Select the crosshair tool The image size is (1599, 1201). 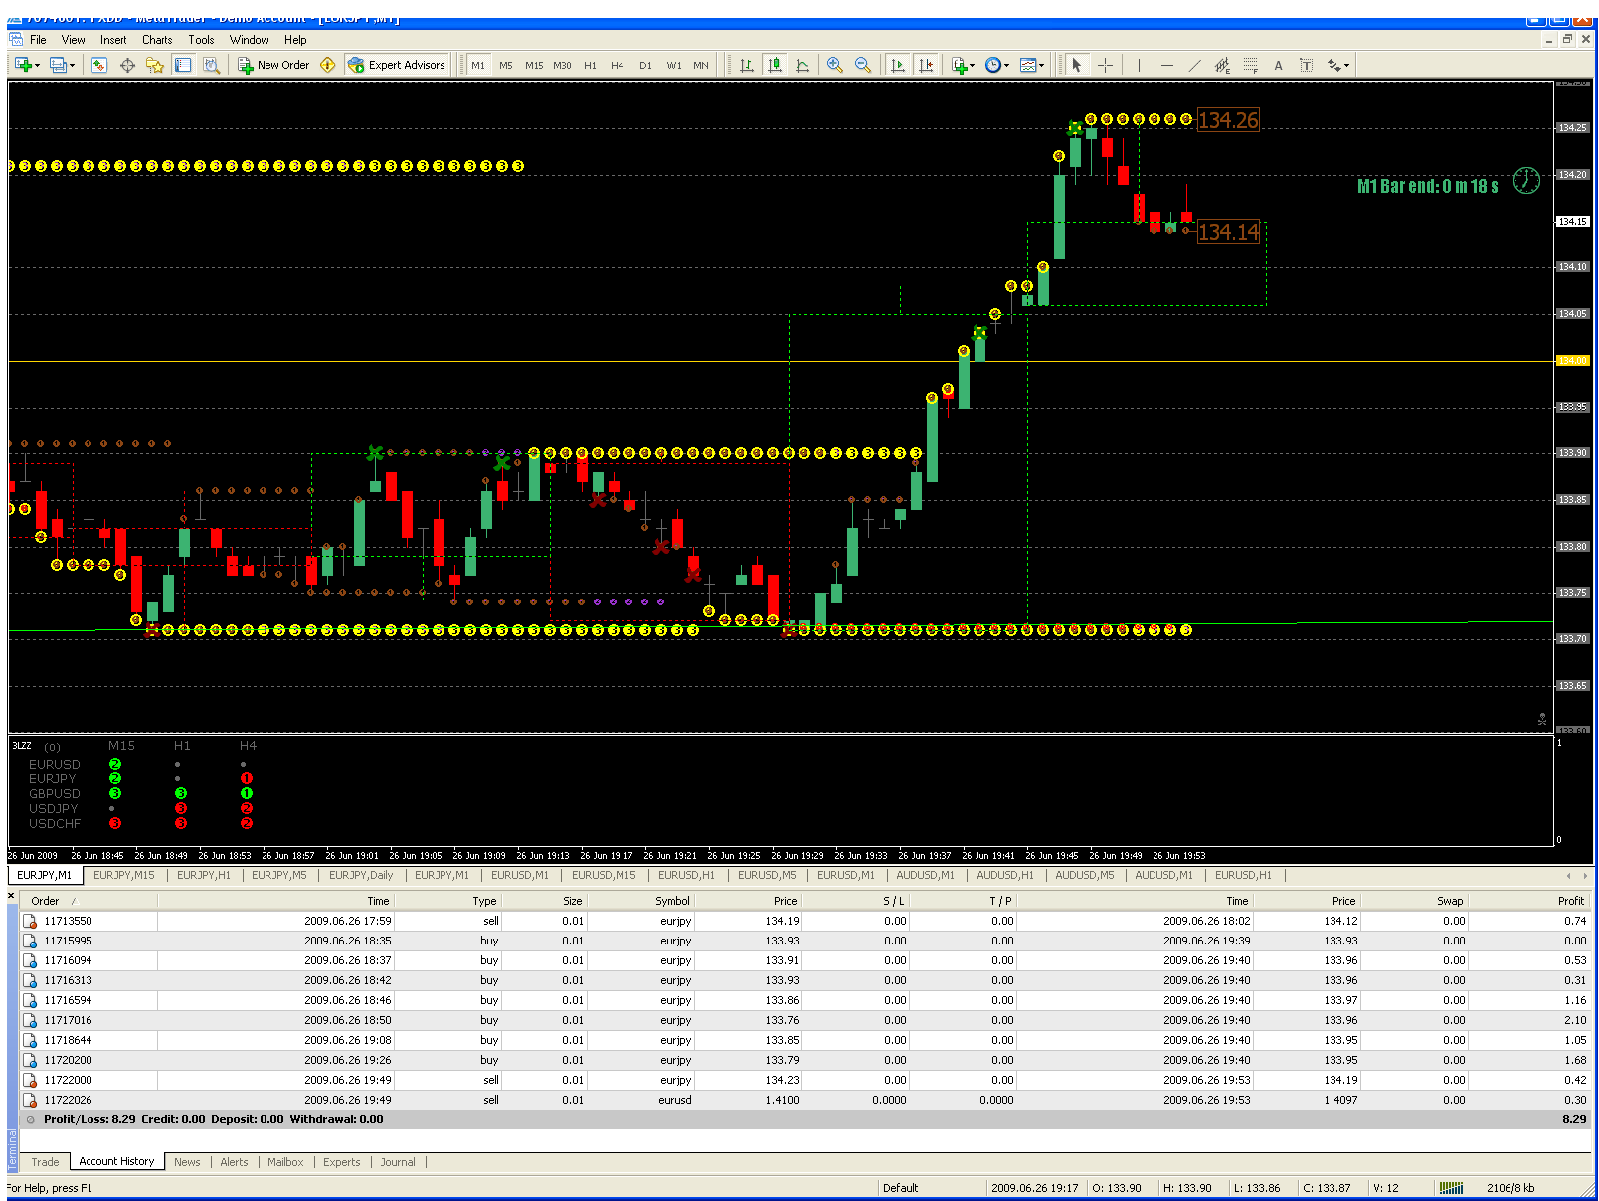pos(1105,65)
